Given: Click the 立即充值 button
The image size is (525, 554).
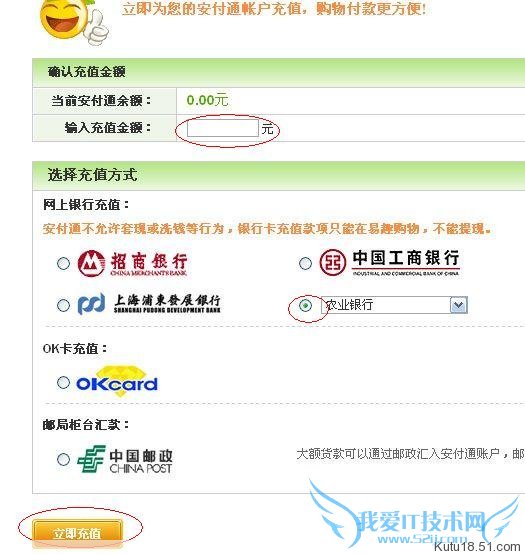Looking at the screenshot, I should (78, 533).
